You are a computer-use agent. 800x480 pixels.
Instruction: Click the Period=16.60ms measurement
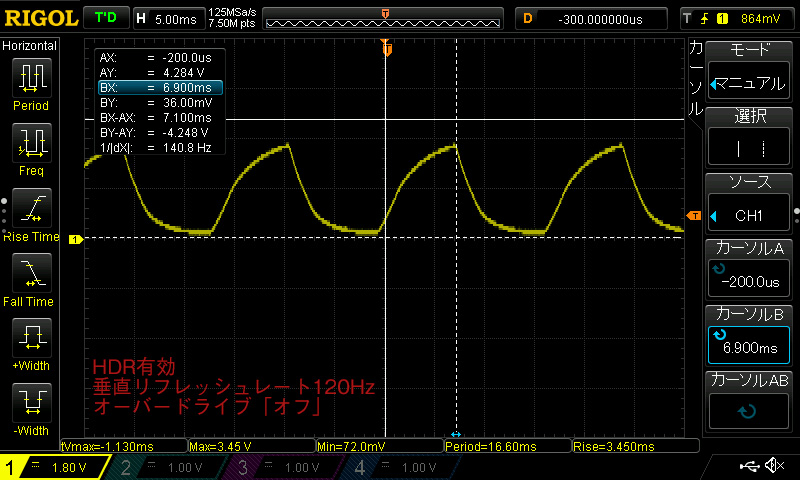coord(508,446)
